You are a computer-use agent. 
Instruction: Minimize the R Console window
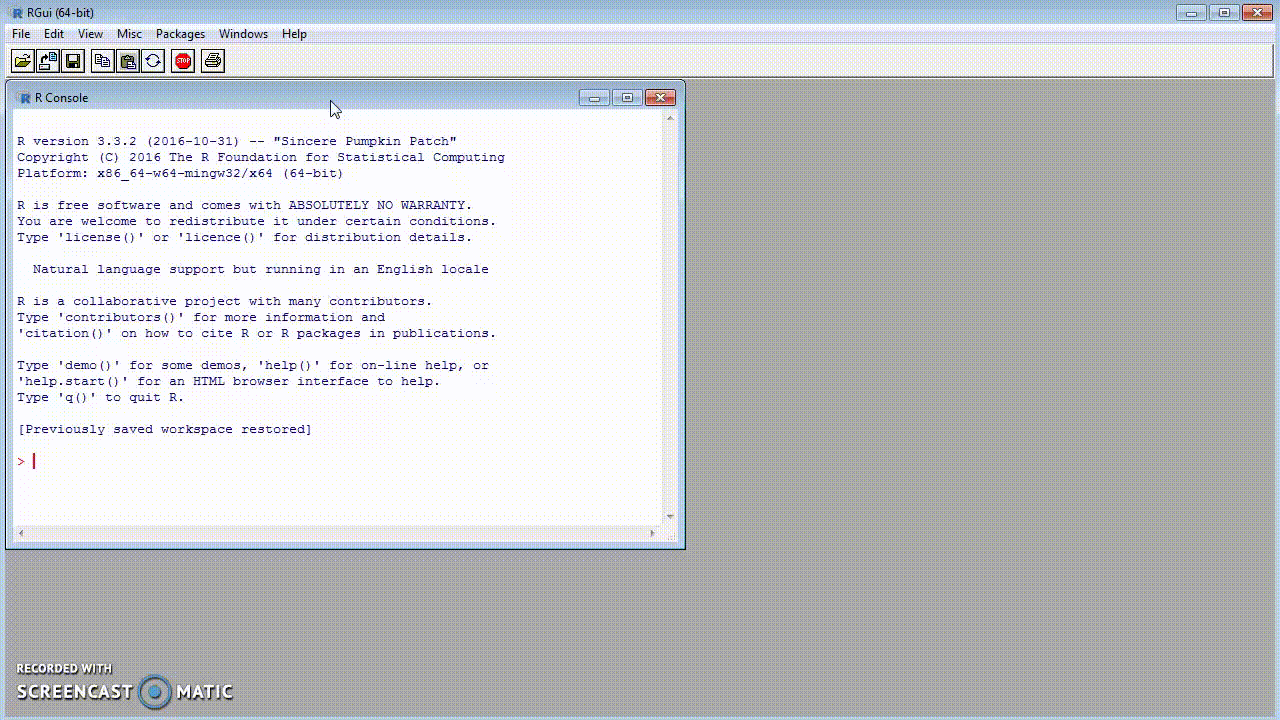(594, 97)
